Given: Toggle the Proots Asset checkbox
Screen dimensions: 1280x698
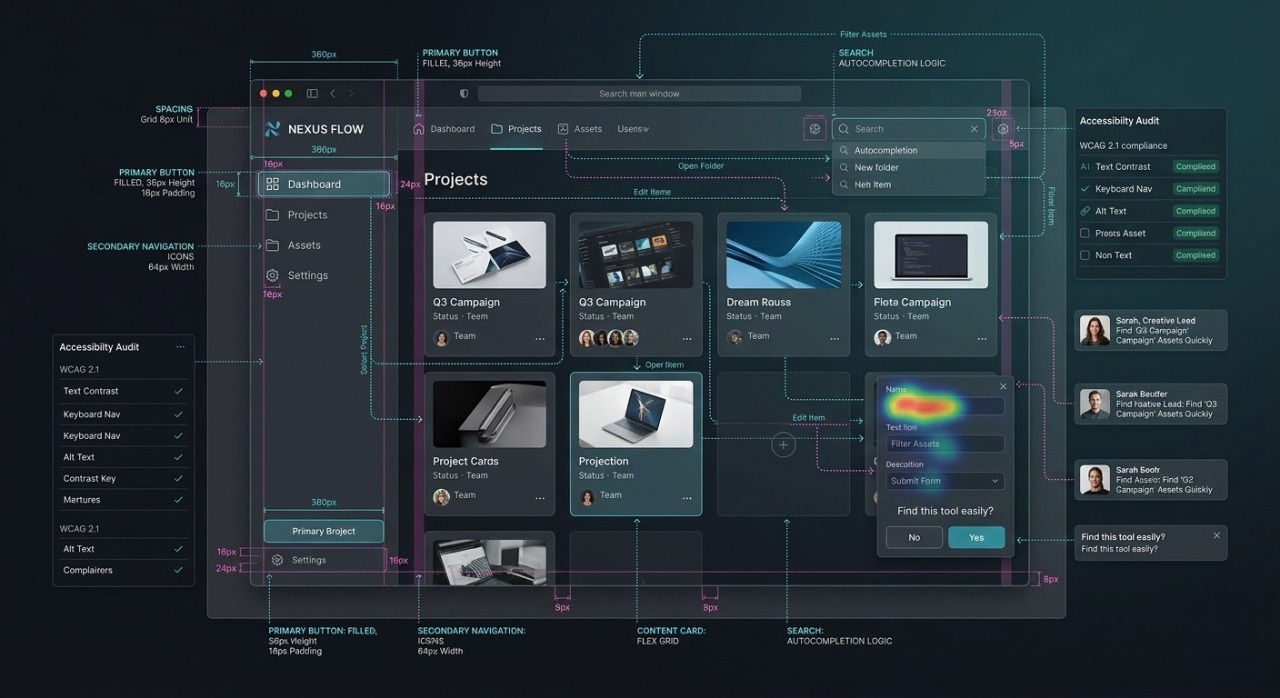Looking at the screenshot, I should (1085, 233).
